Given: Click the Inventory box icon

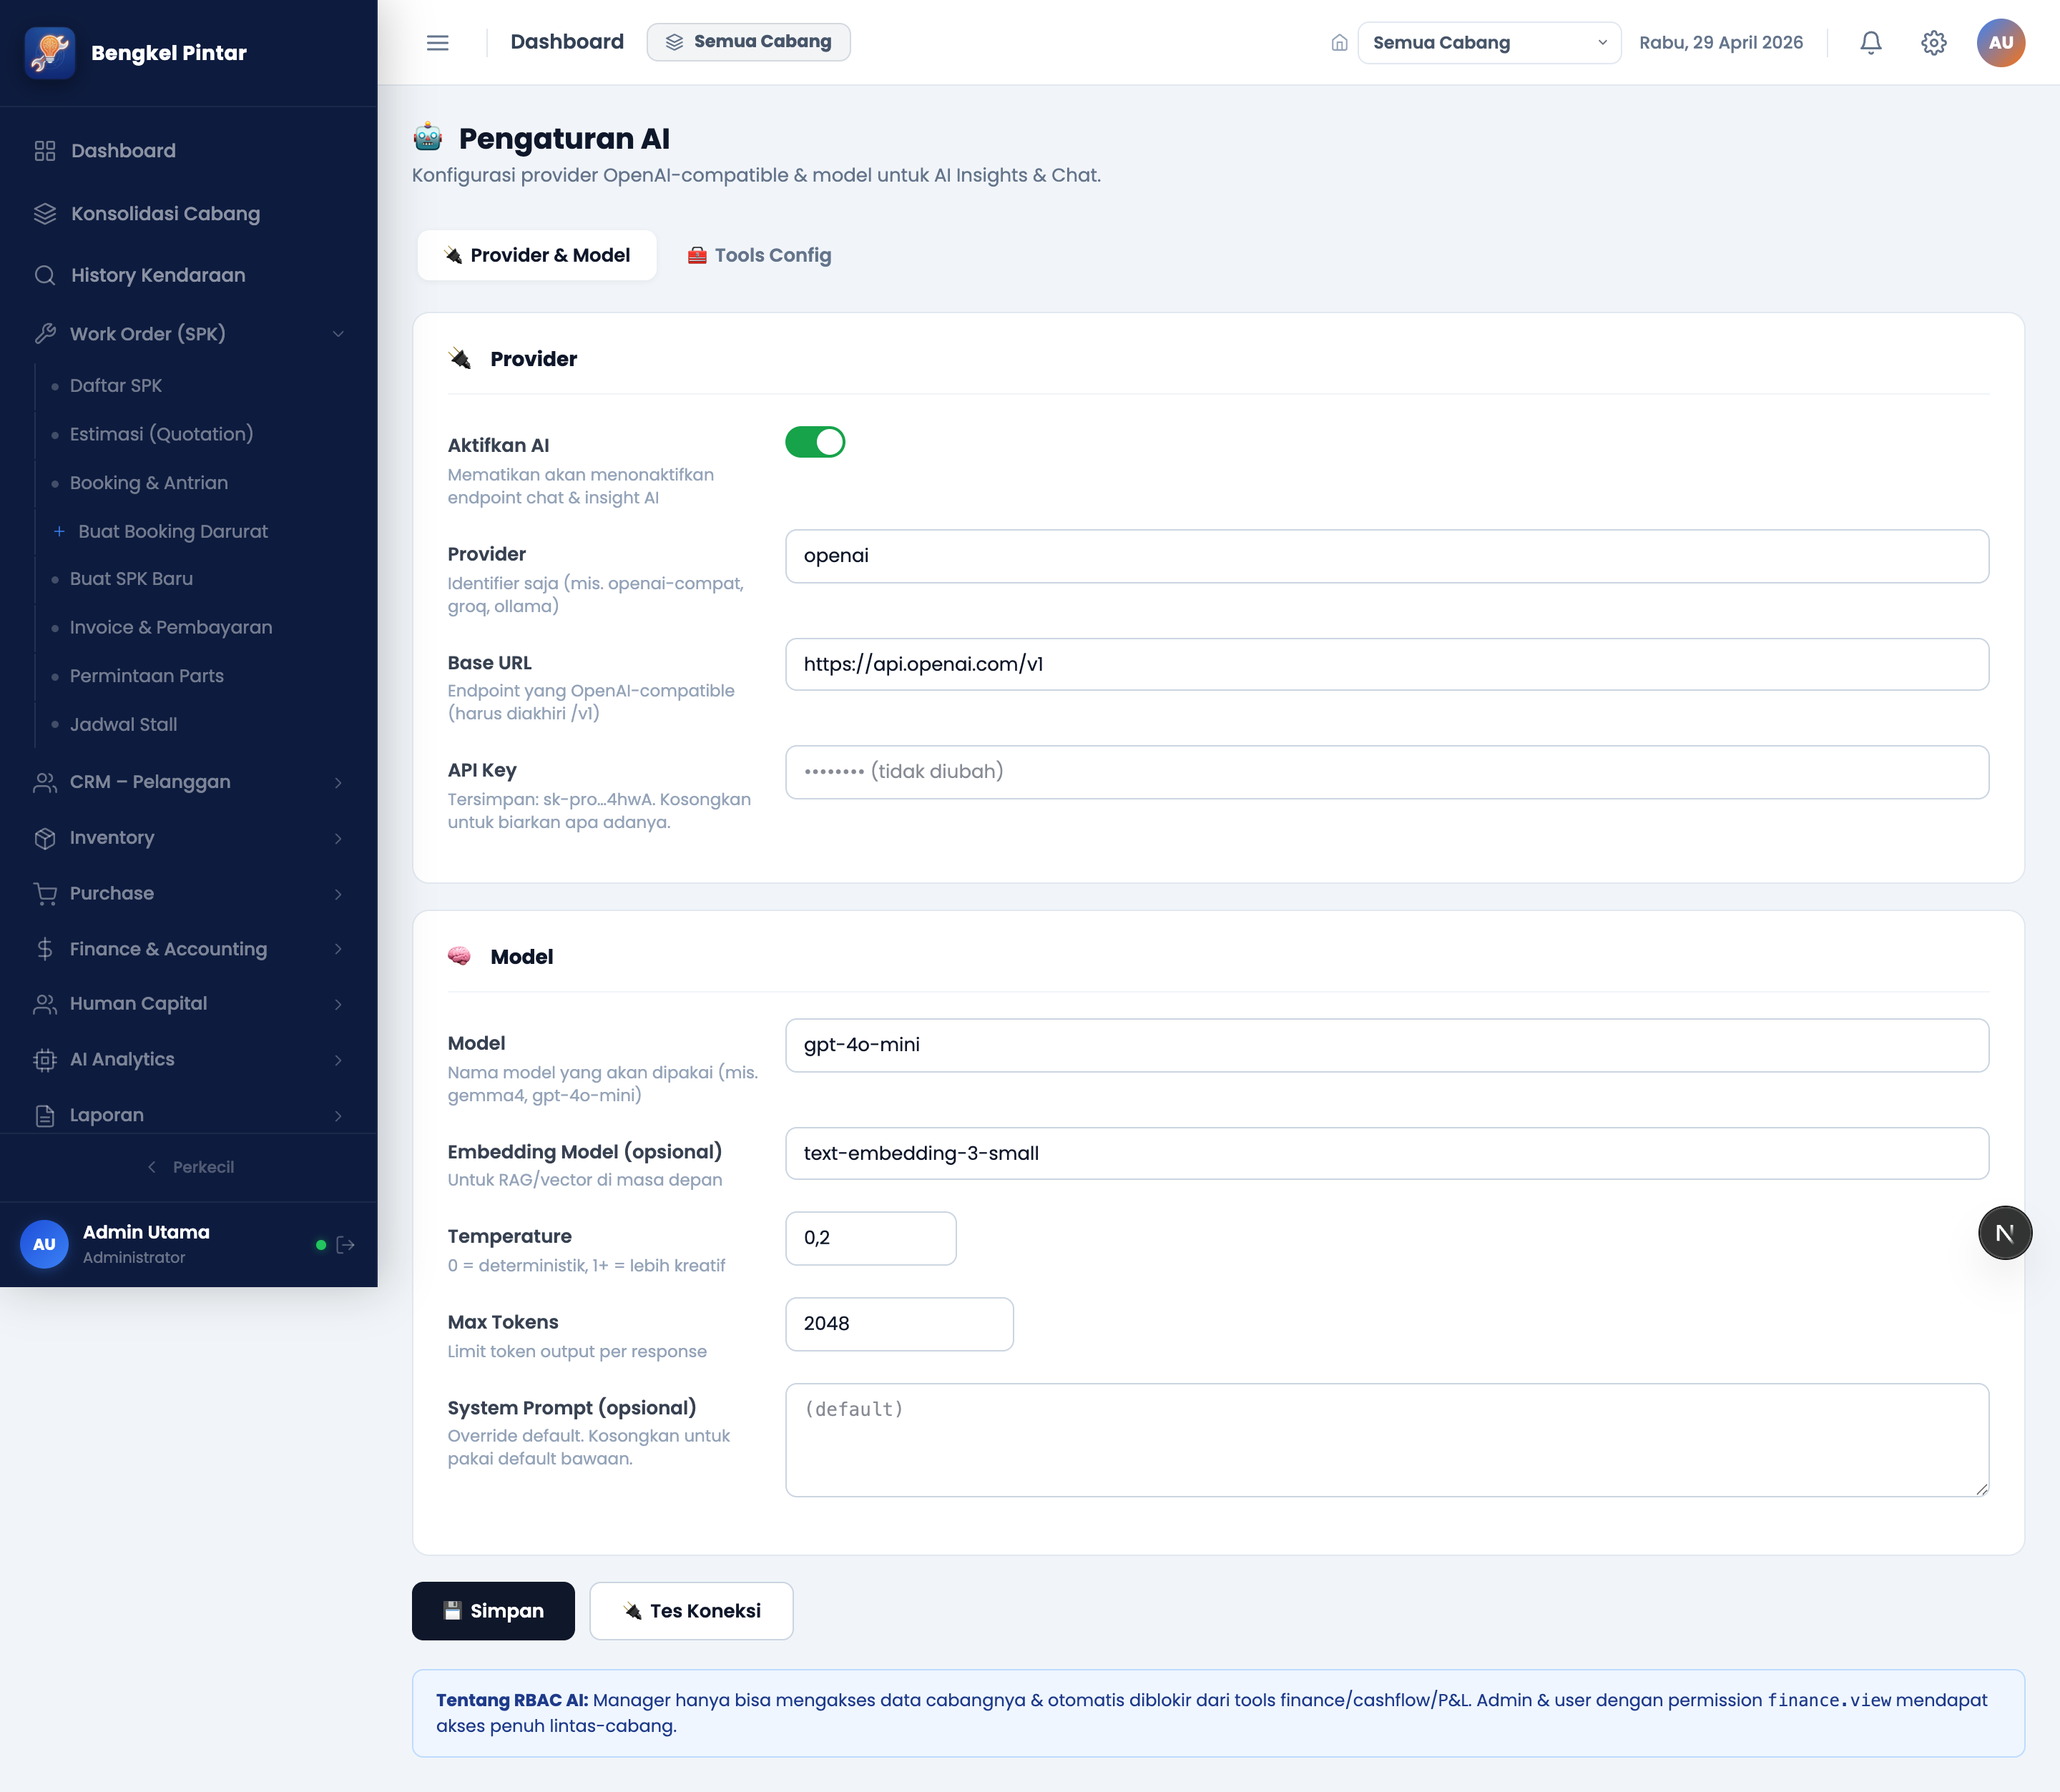Looking at the screenshot, I should pos(45,838).
